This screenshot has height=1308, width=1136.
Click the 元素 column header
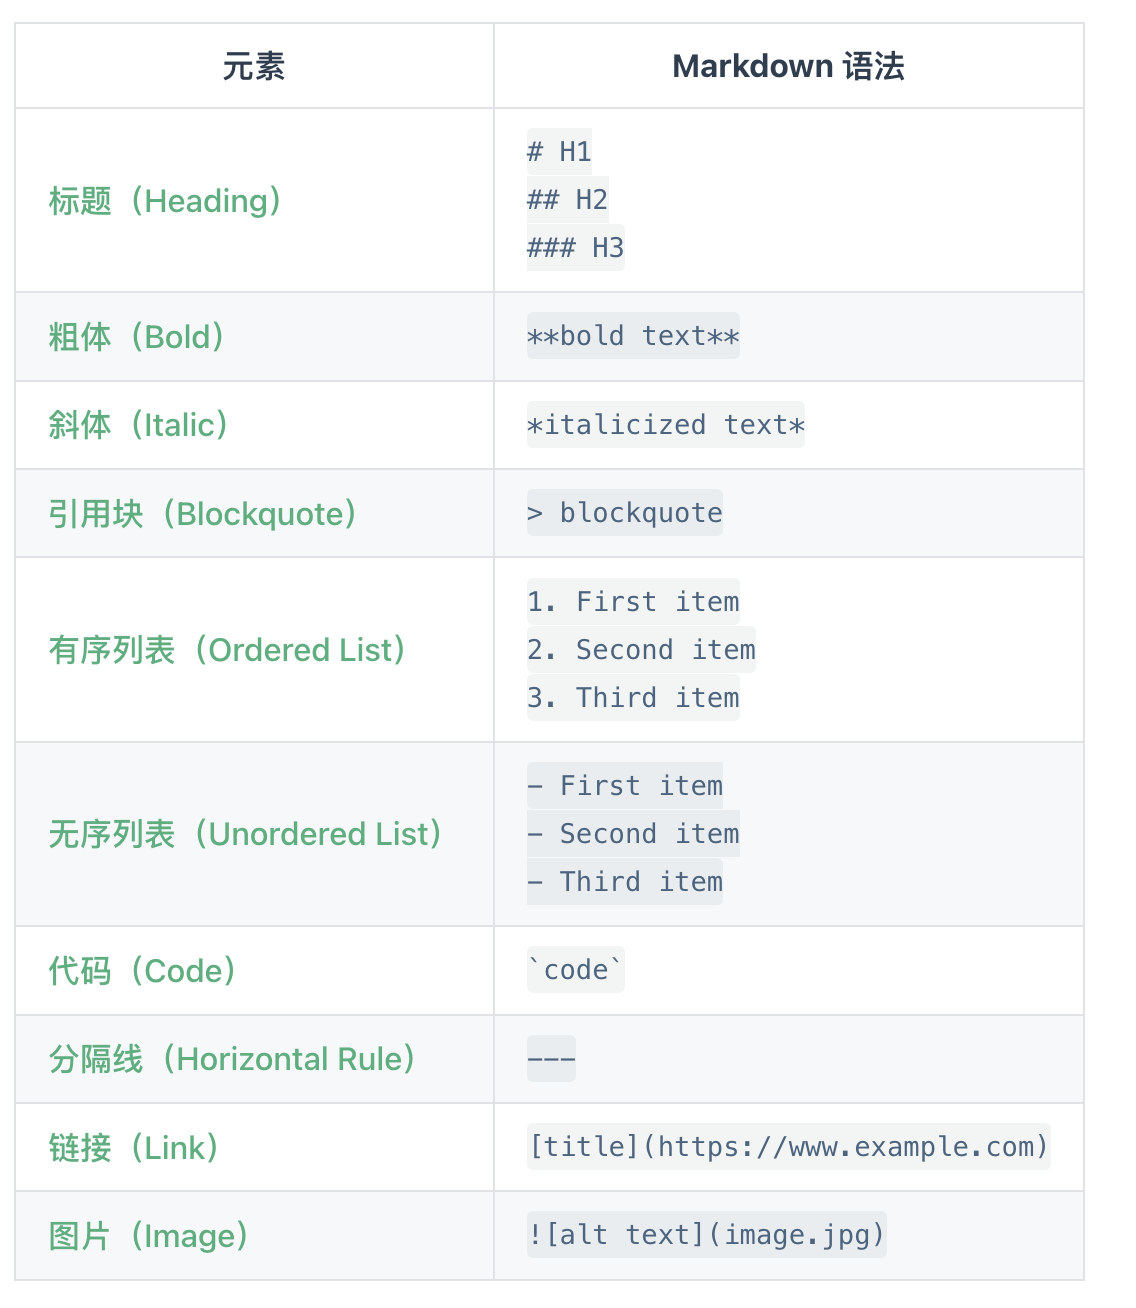(254, 67)
